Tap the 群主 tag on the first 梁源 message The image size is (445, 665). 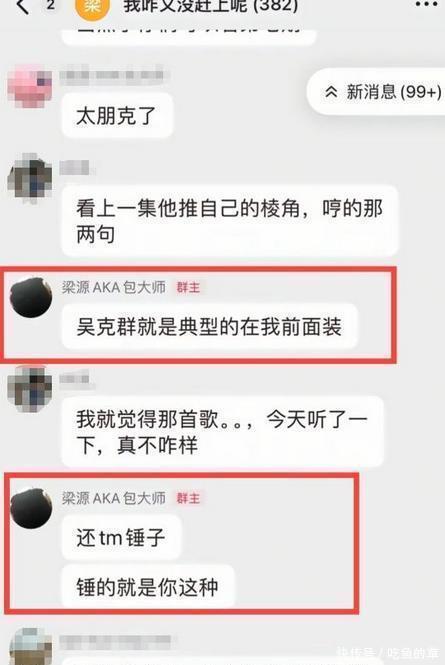coord(188,288)
